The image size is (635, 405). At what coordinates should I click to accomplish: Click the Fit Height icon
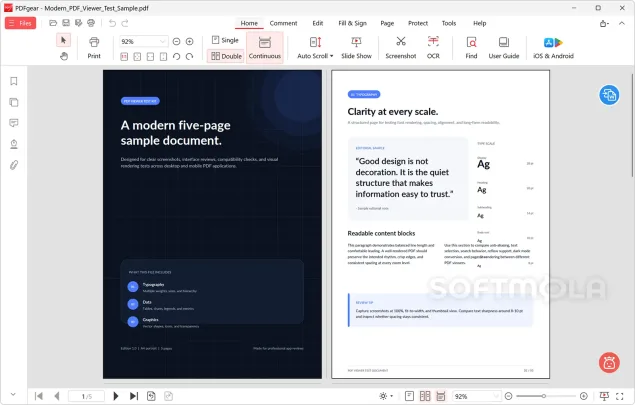(x=163, y=57)
